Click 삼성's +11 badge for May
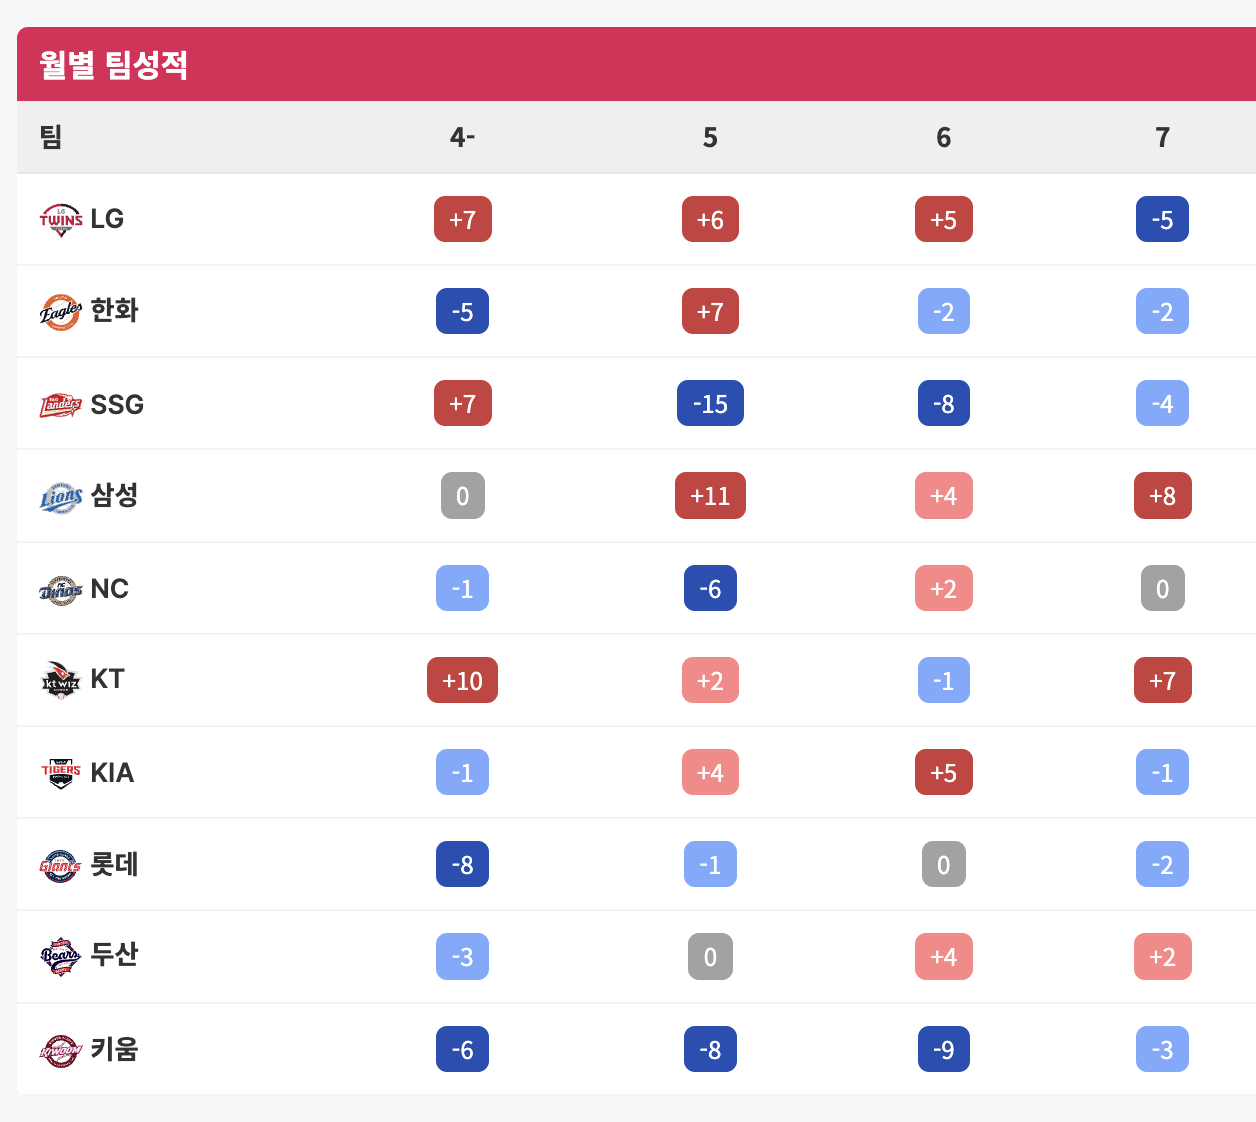Image resolution: width=1256 pixels, height=1122 pixels. [710, 496]
